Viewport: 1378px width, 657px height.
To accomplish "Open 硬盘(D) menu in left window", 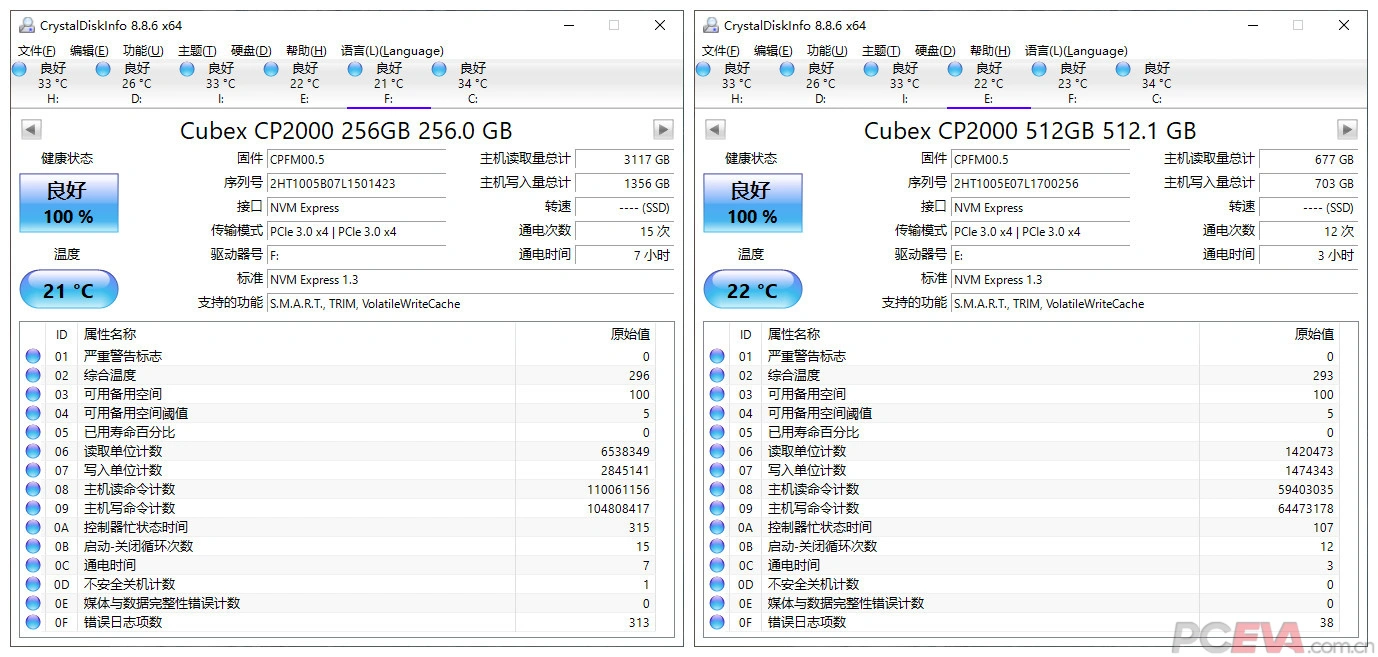I will click(x=251, y=51).
